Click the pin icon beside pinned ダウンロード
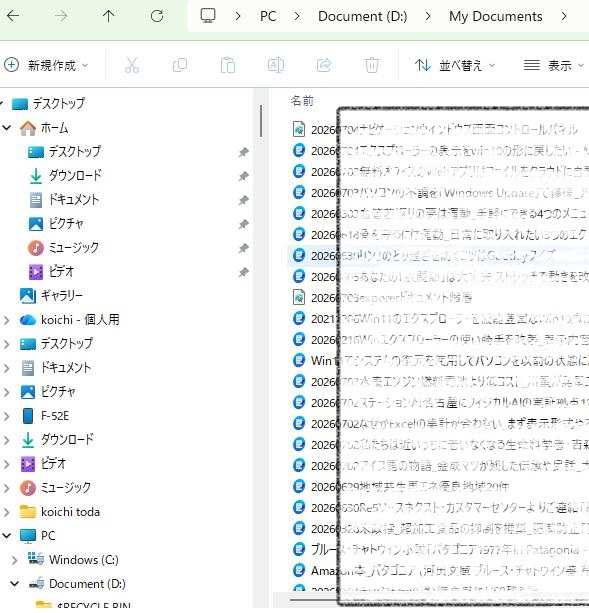This screenshot has height=613, width=589. click(x=243, y=176)
